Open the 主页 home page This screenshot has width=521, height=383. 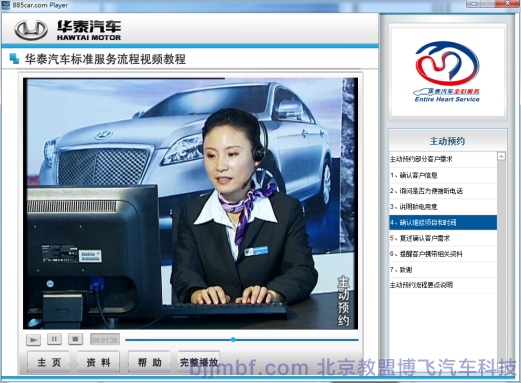coord(49,362)
